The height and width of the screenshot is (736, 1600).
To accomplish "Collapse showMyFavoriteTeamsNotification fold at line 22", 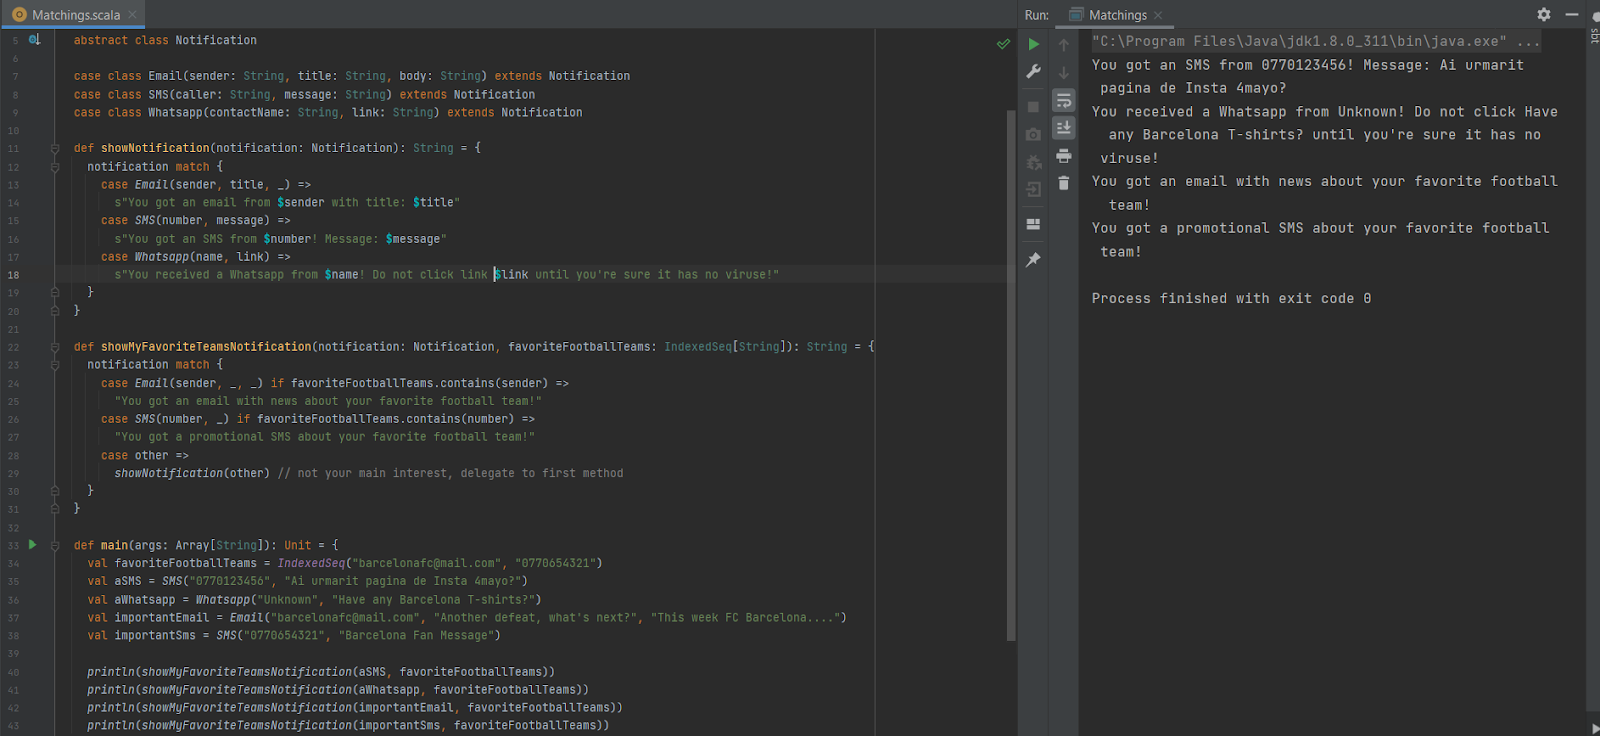I will (55, 347).
